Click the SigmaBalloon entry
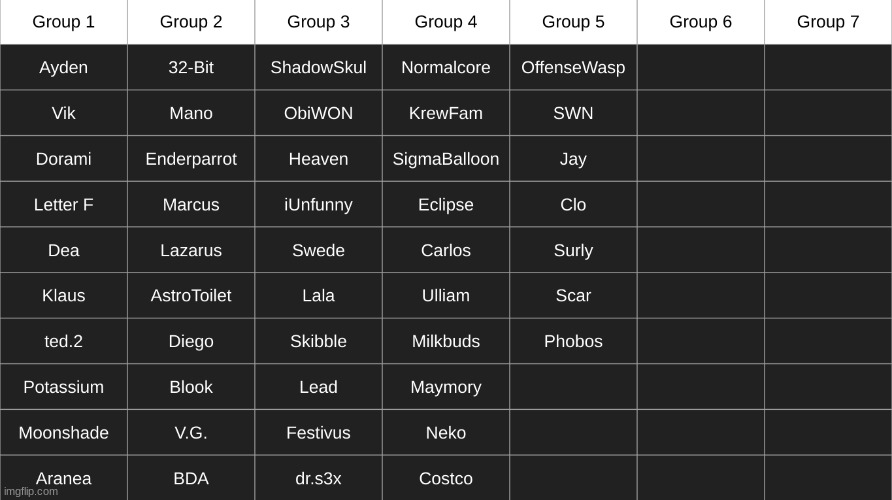The width and height of the screenshot is (892, 500). (446, 159)
